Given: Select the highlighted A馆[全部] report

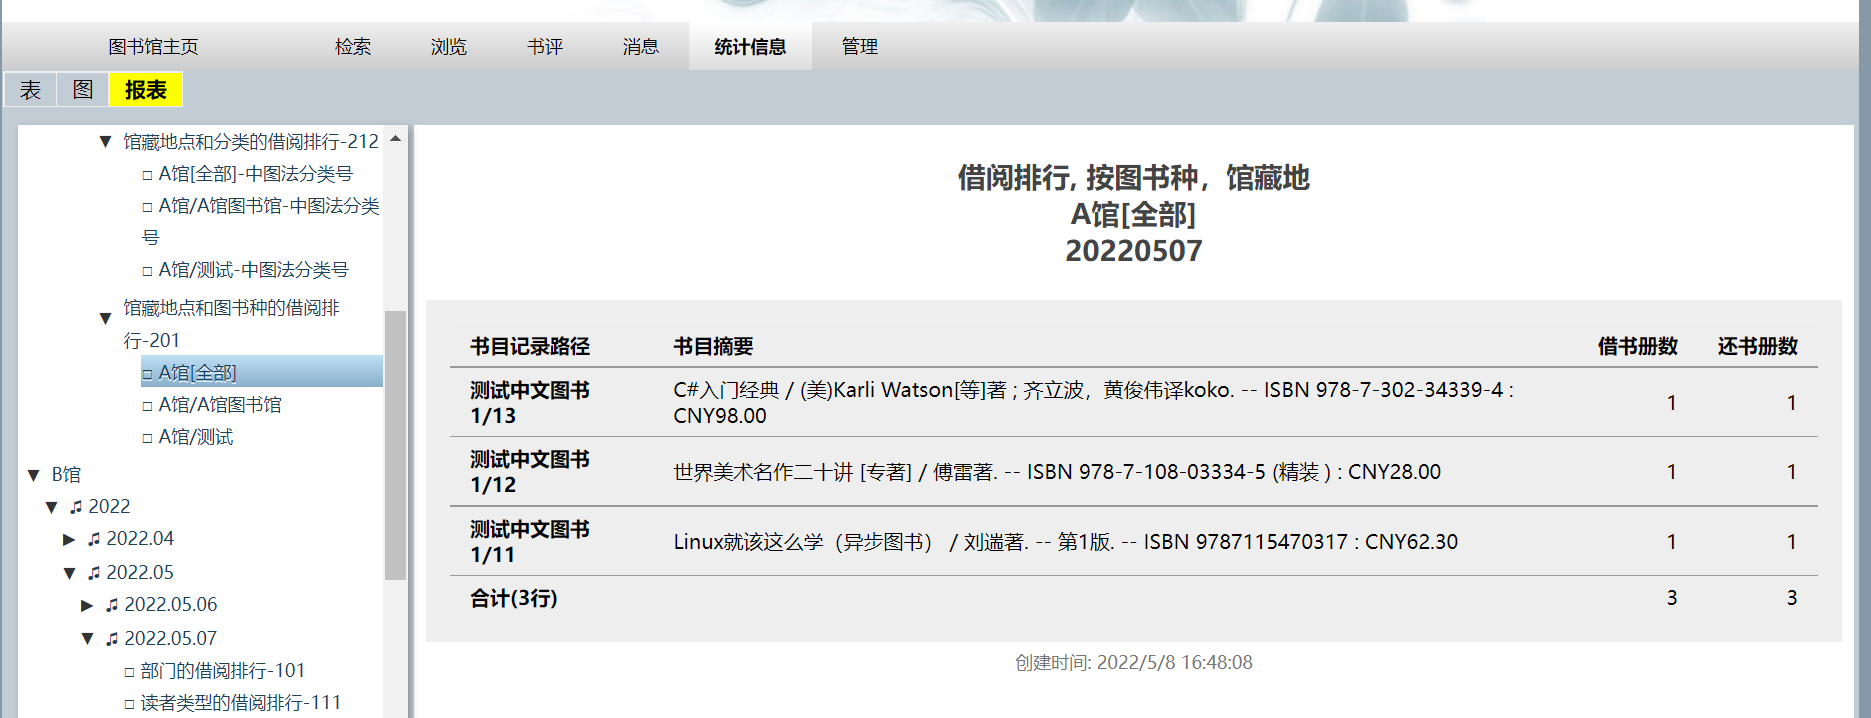Looking at the screenshot, I should point(262,373).
